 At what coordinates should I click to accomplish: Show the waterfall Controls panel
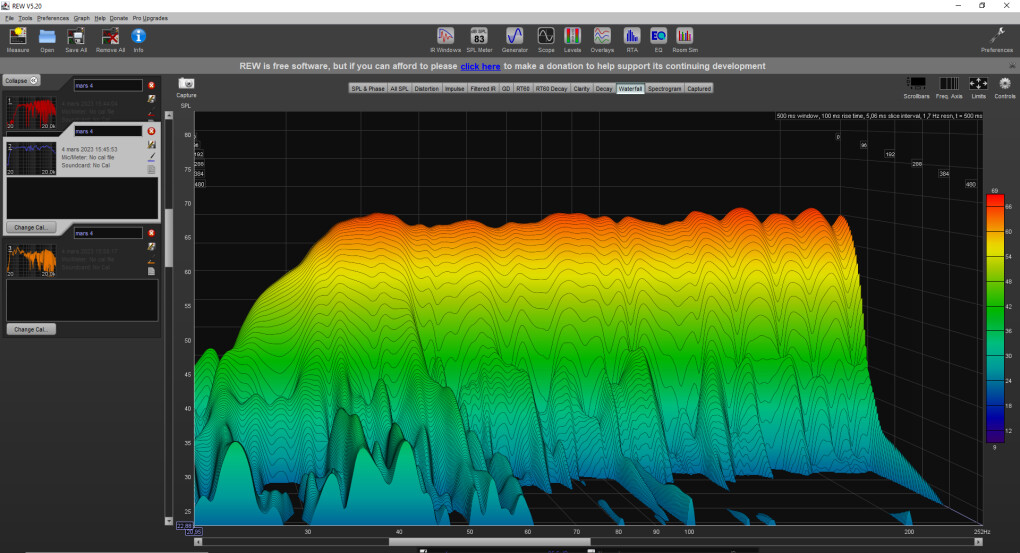1005,84
